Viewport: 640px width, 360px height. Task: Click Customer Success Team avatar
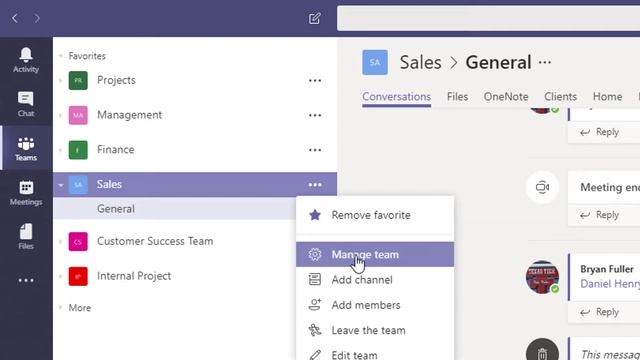(78, 241)
